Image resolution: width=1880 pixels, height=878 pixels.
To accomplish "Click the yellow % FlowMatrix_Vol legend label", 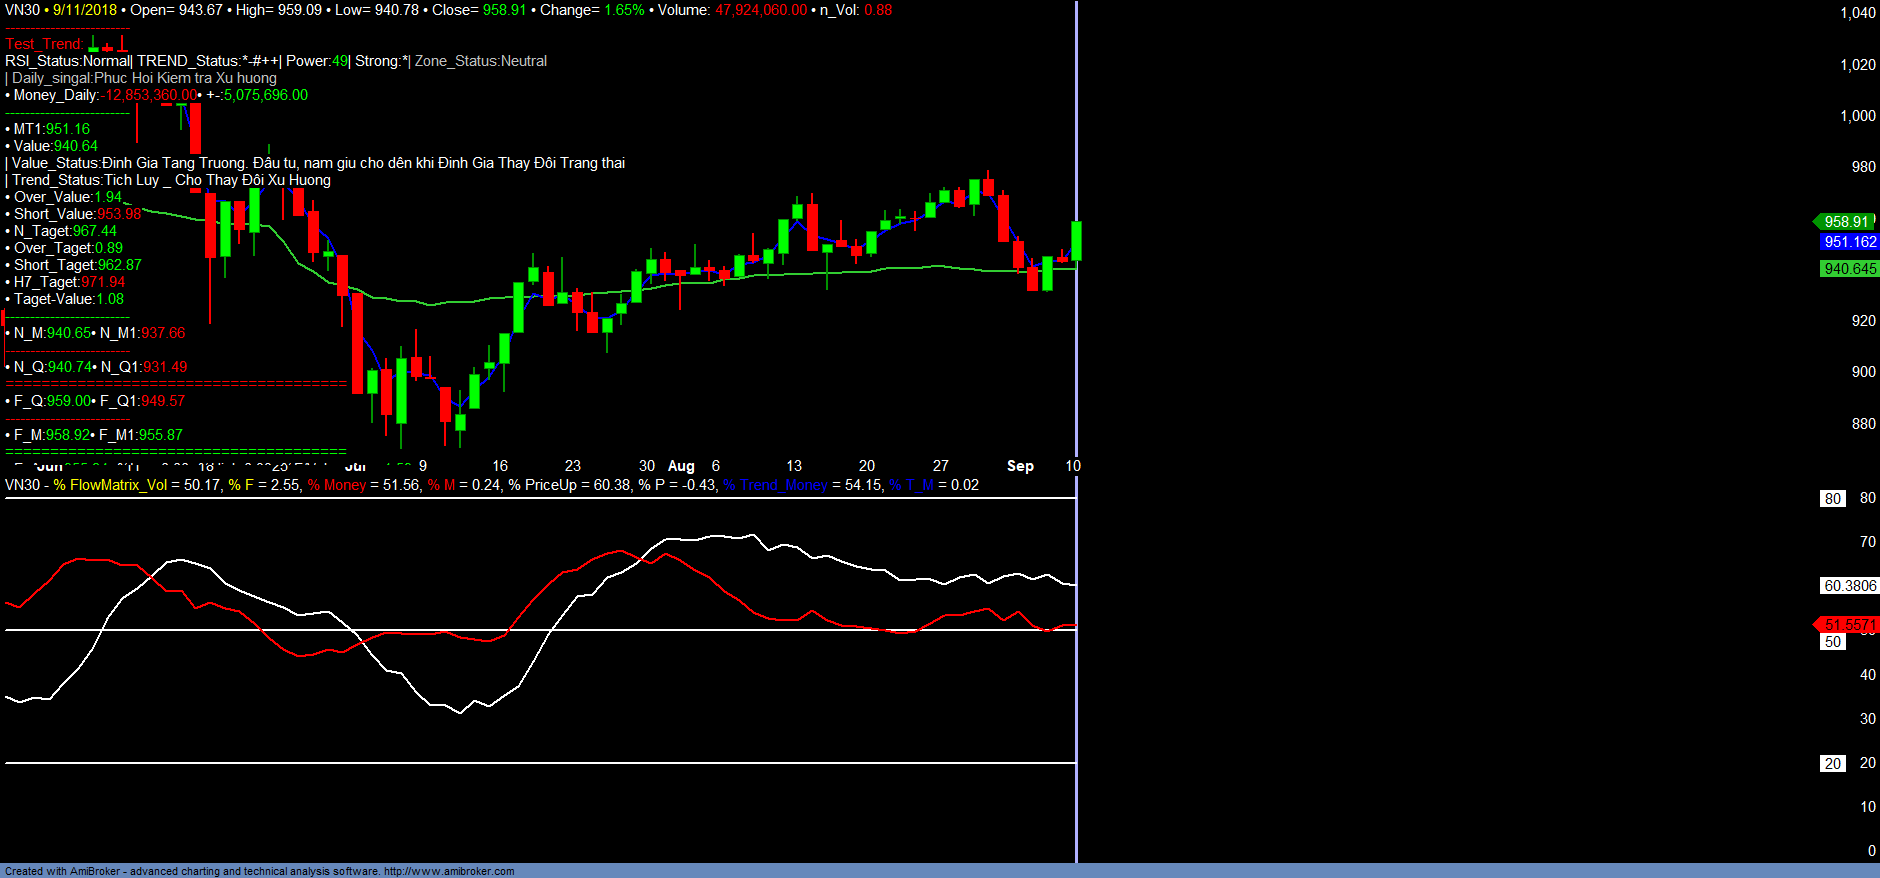I will click(x=110, y=485).
